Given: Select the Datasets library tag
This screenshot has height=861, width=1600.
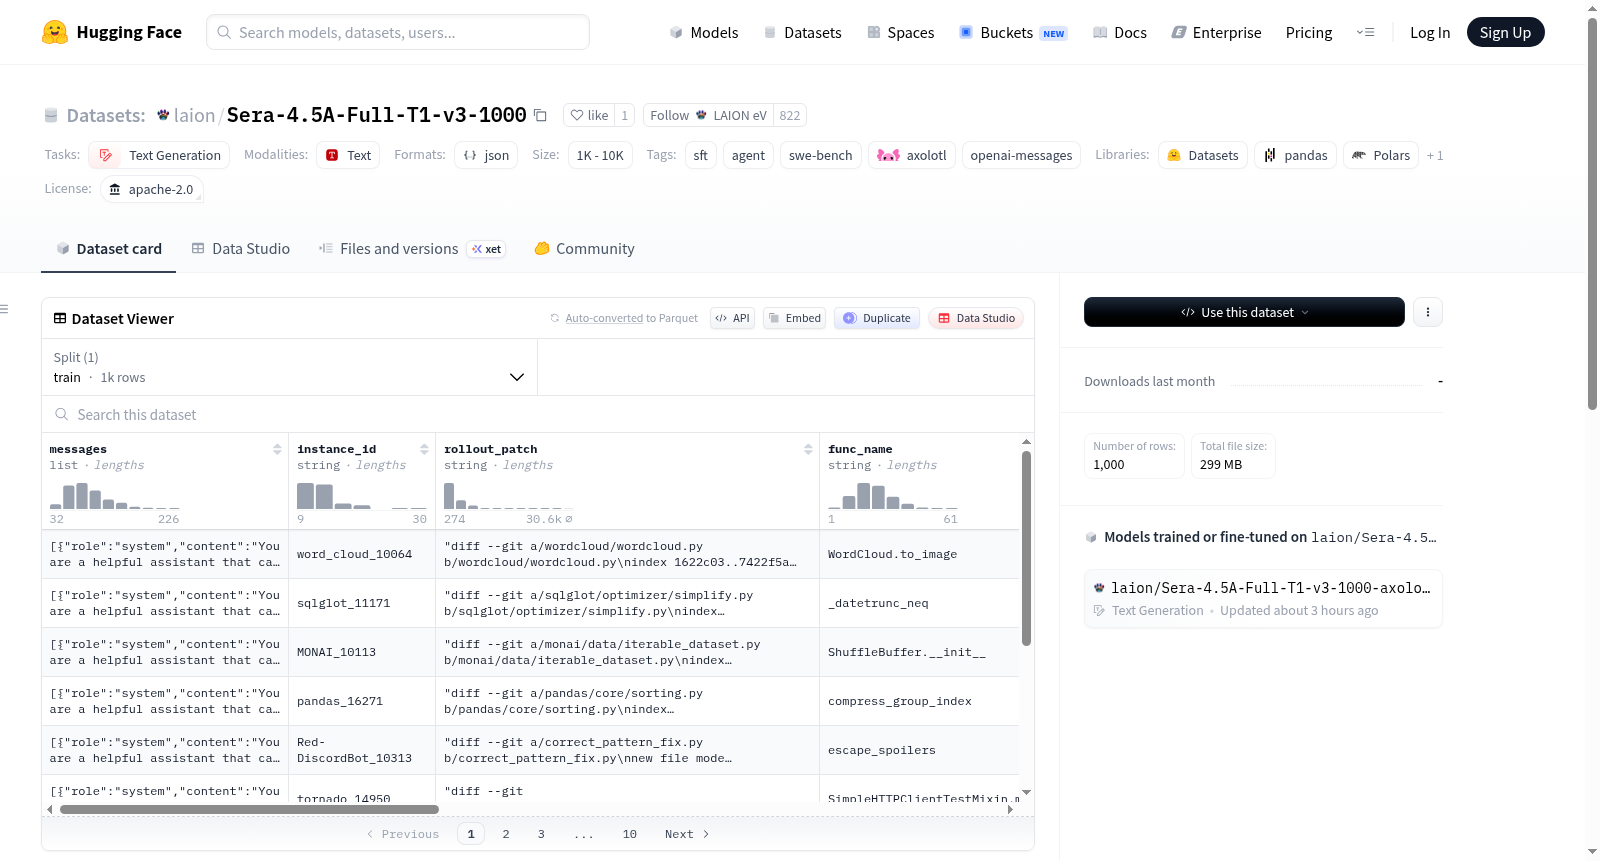Looking at the screenshot, I should tap(1203, 155).
